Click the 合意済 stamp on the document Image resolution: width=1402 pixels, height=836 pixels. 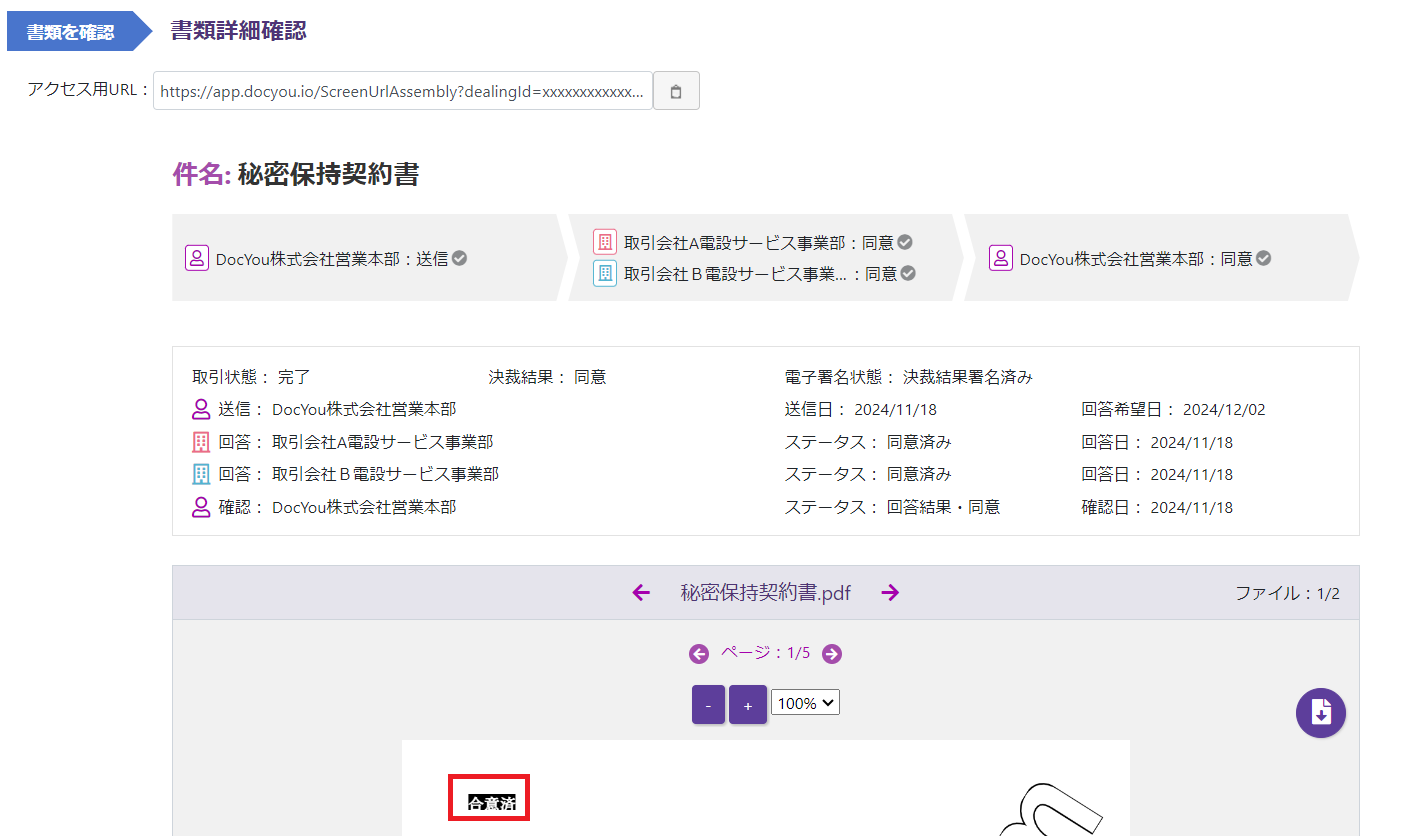[490, 802]
